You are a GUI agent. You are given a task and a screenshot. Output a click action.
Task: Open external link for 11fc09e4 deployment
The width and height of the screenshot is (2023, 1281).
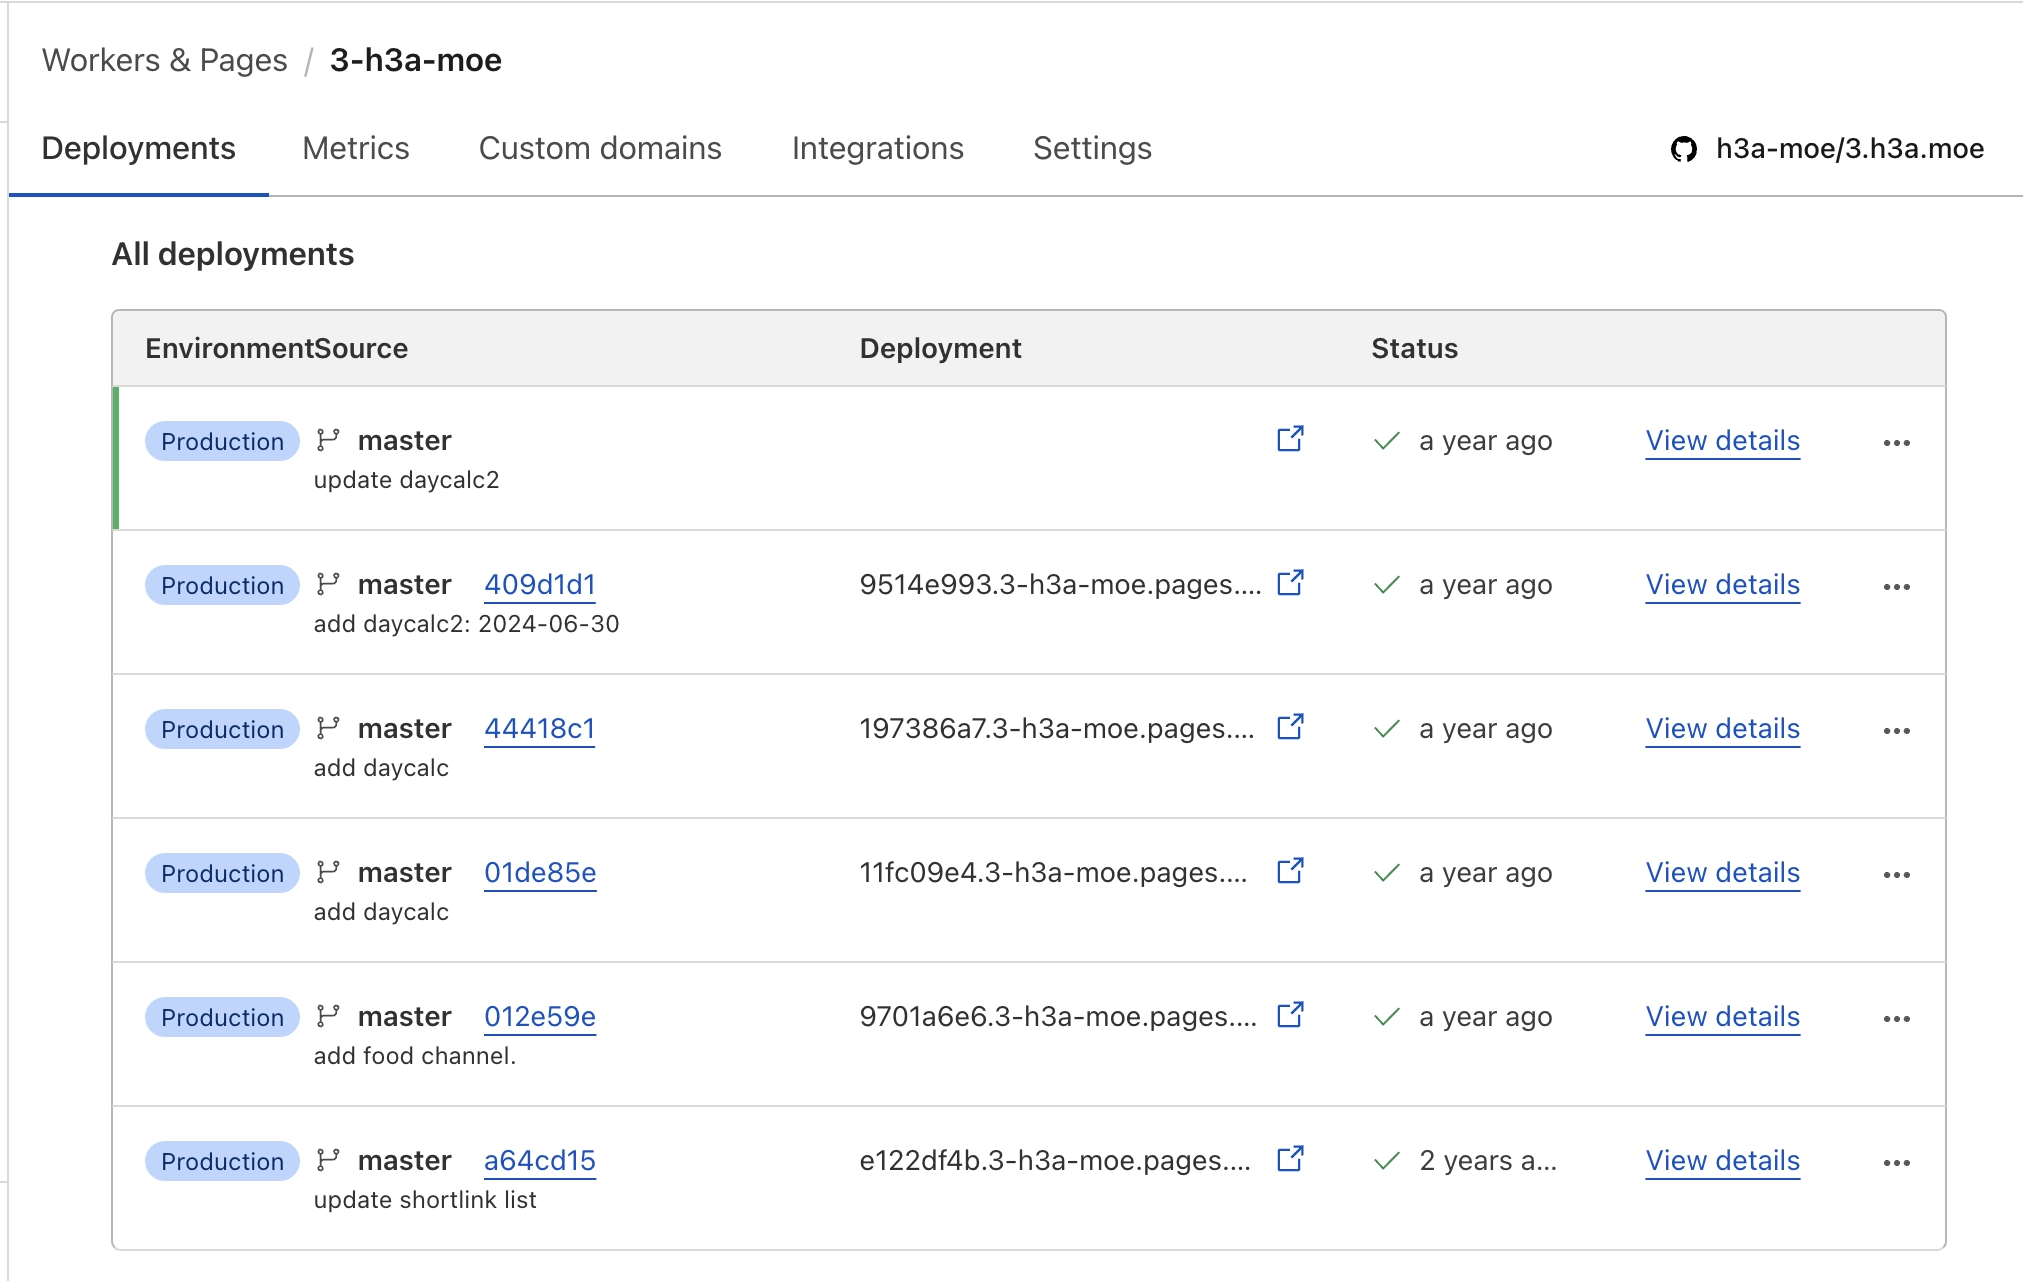pyautogui.click(x=1291, y=871)
